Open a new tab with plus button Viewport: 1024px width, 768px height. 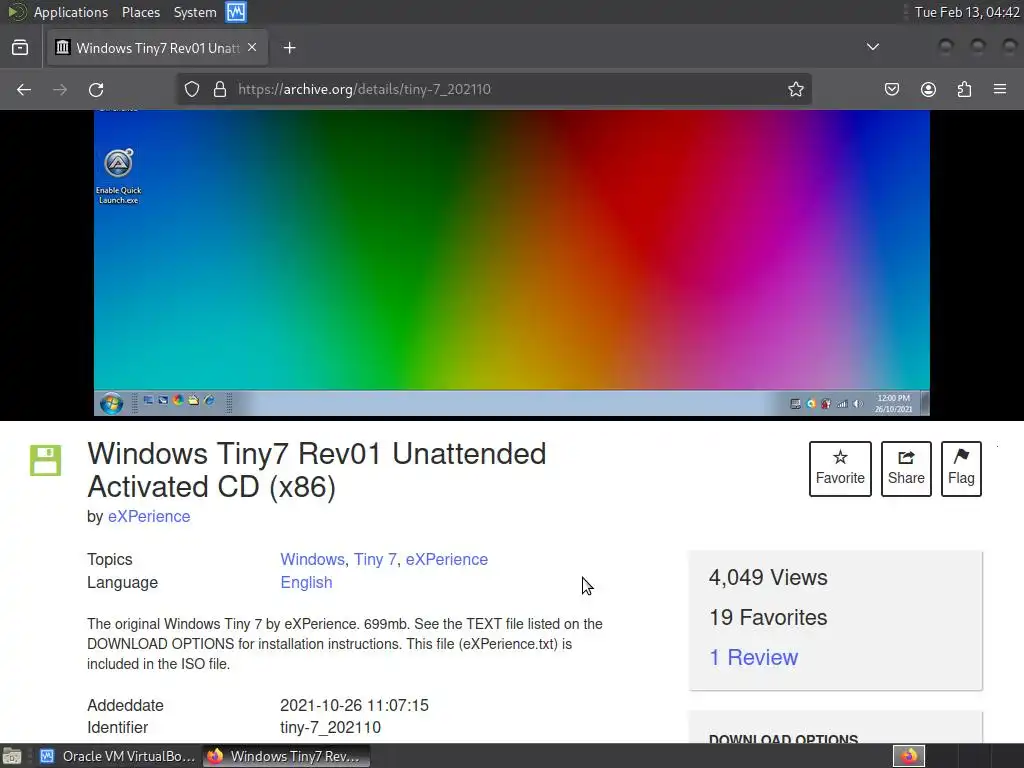coord(289,48)
